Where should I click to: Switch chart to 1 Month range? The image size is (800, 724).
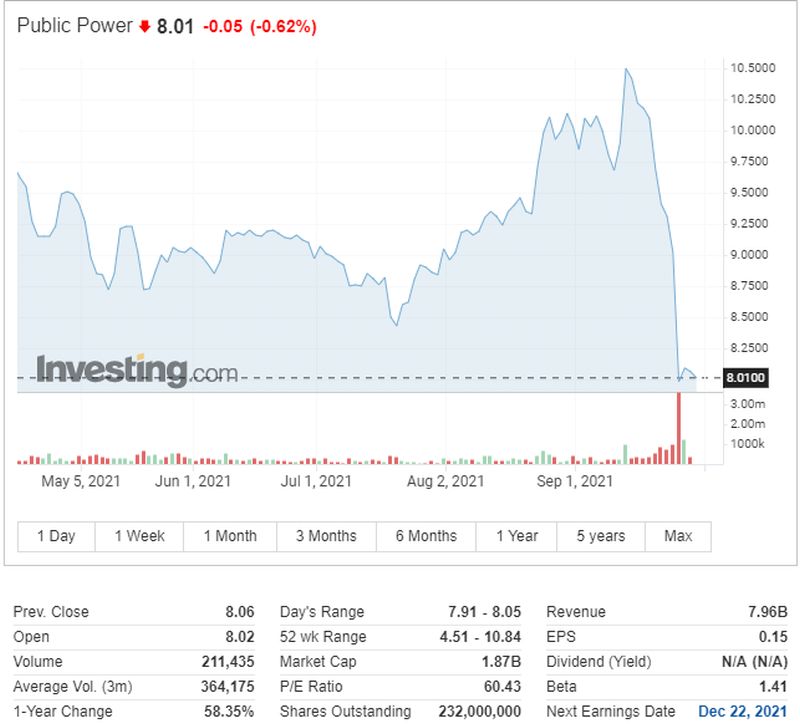(230, 536)
